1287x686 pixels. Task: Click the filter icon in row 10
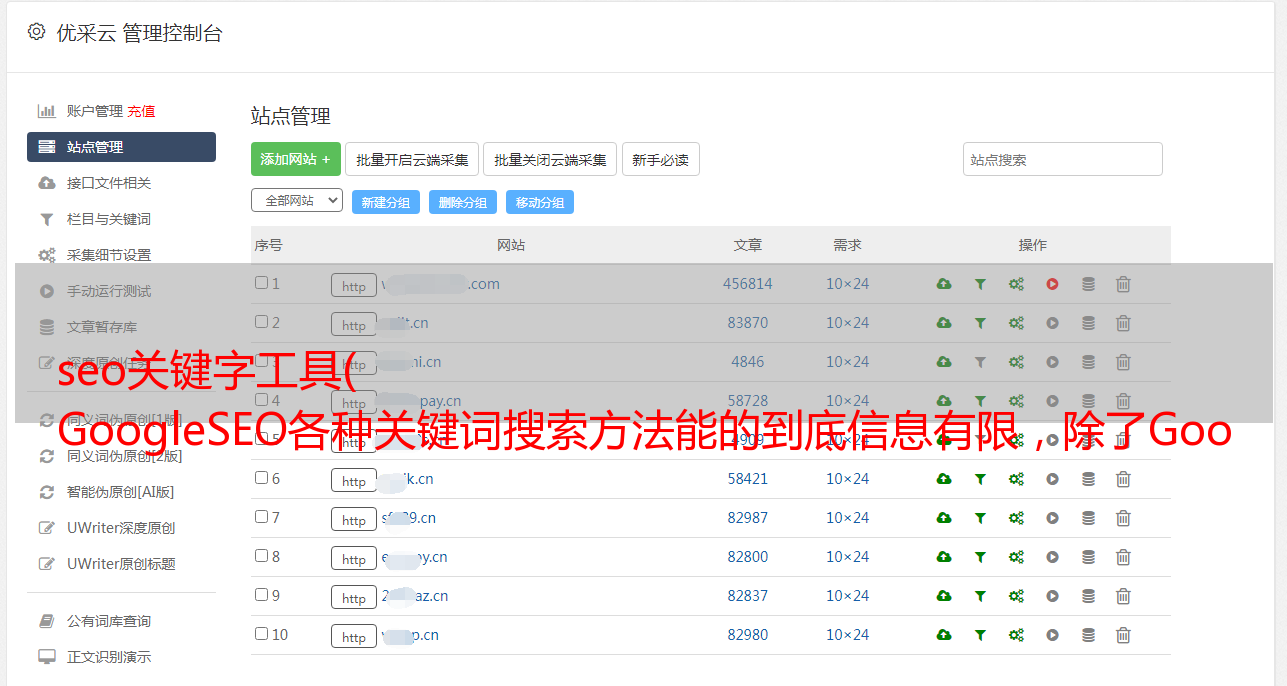click(980, 635)
